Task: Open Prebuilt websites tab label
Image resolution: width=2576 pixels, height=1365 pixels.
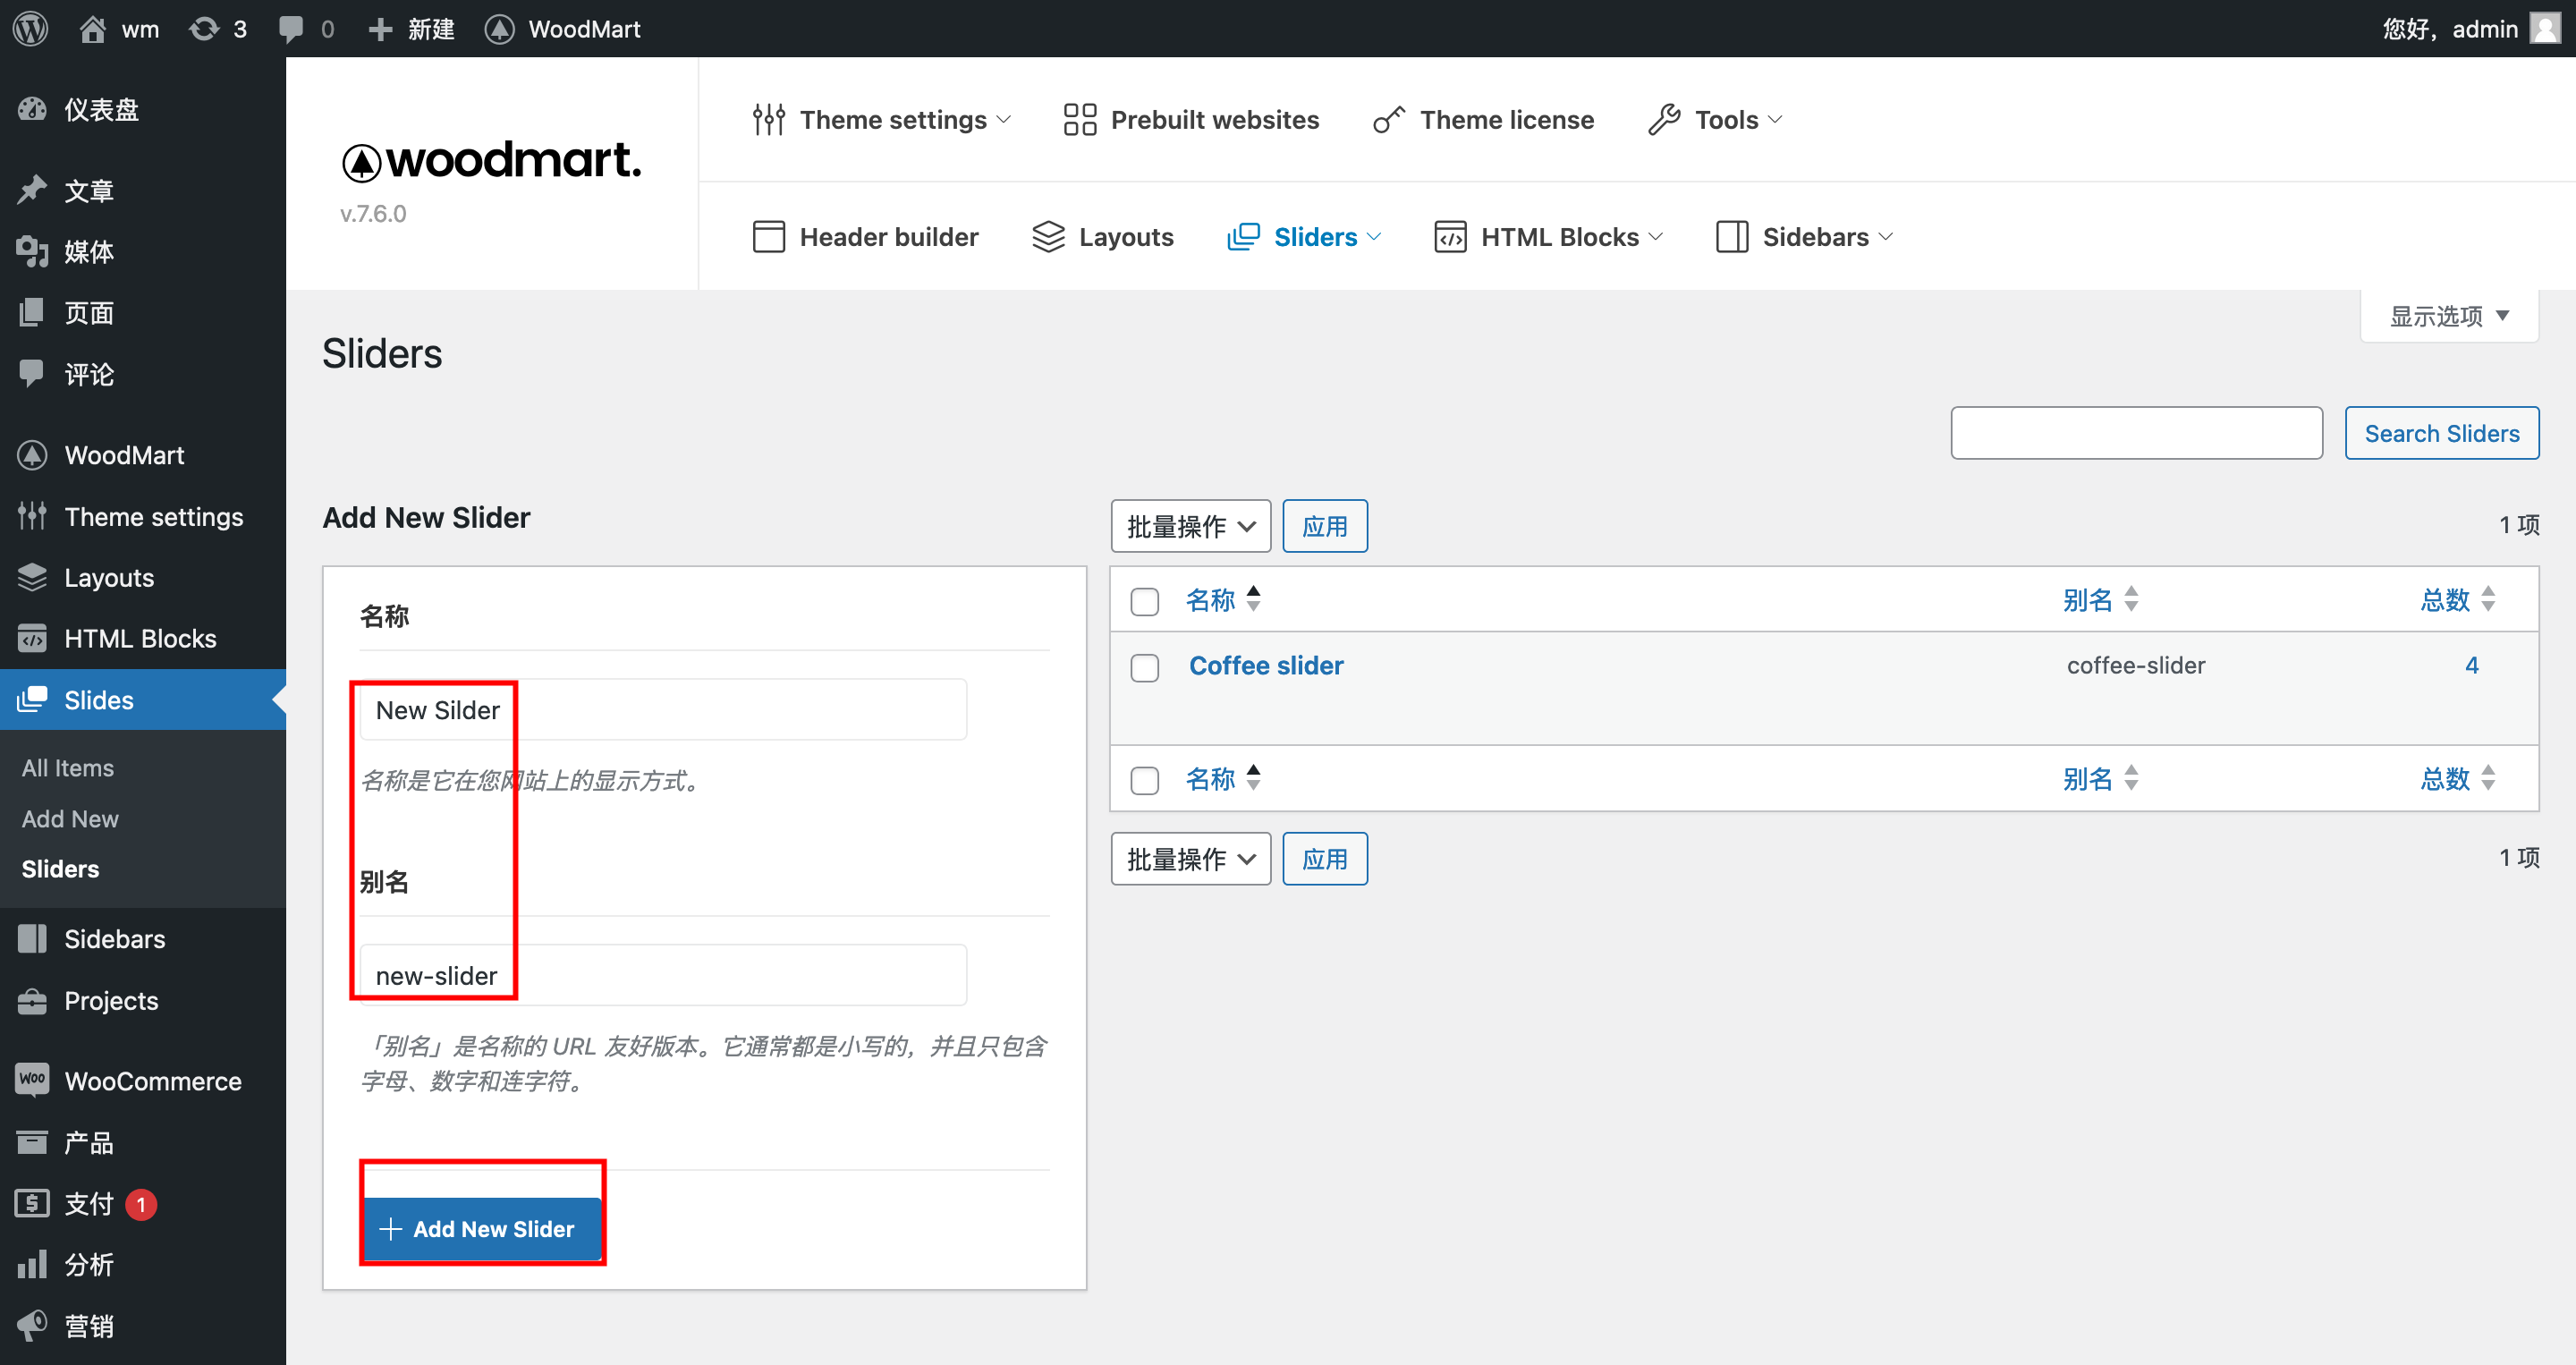Action: 1215,120
